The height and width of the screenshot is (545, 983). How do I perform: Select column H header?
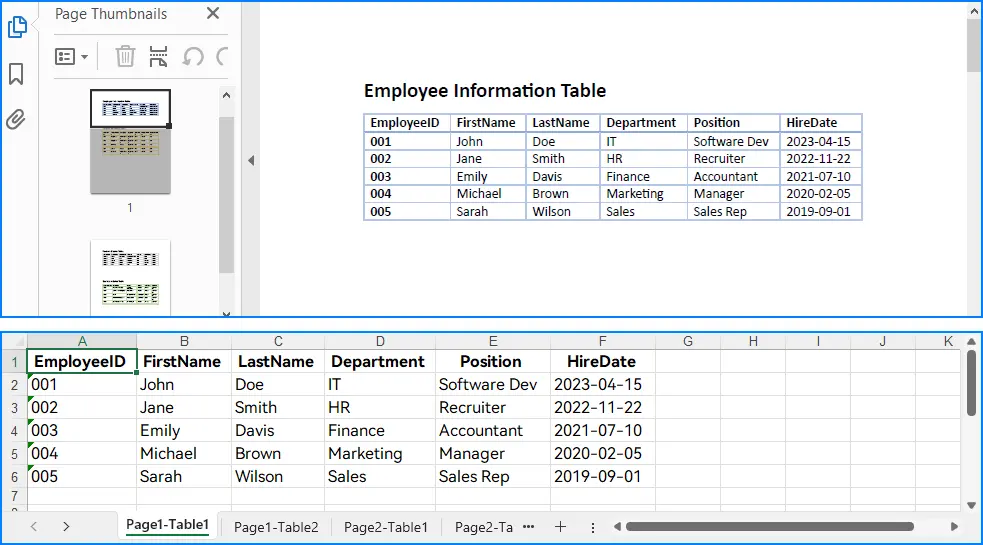pos(753,341)
